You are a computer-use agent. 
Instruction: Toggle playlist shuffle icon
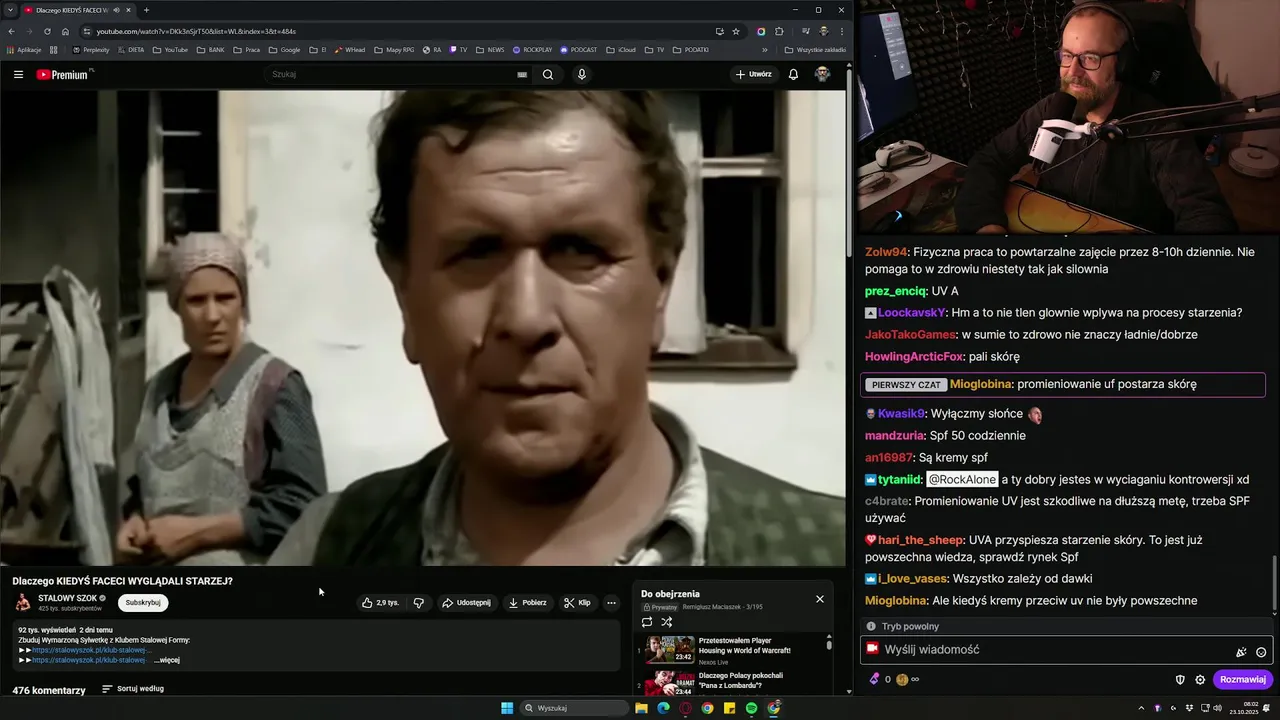tap(667, 622)
